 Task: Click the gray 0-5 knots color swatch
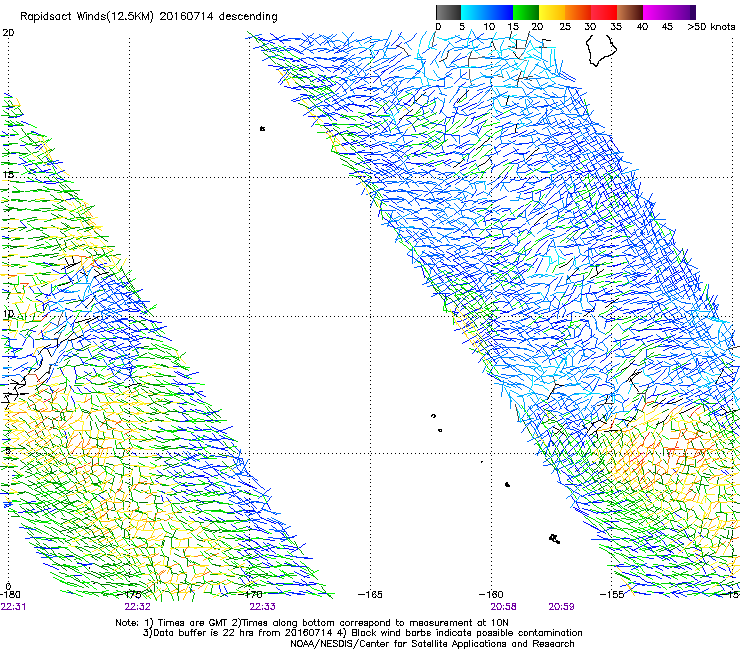pyautogui.click(x=448, y=12)
